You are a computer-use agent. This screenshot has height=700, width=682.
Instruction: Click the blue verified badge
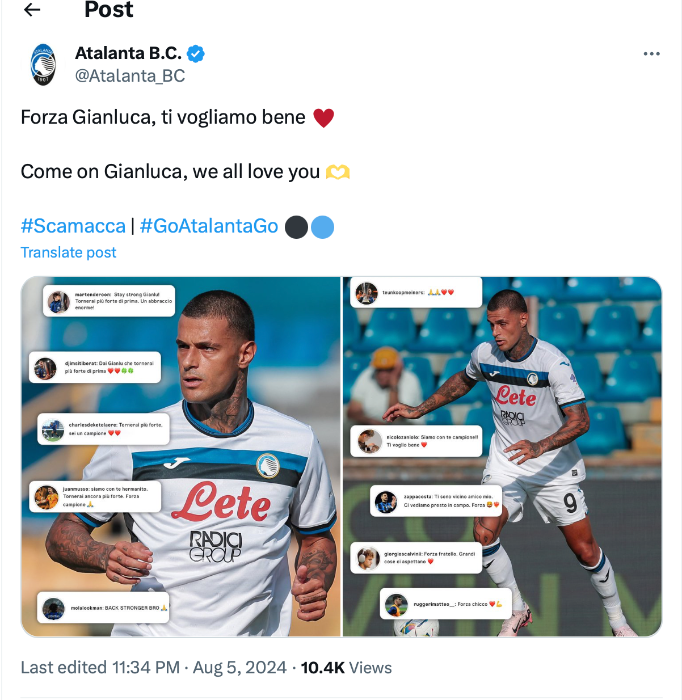[198, 53]
